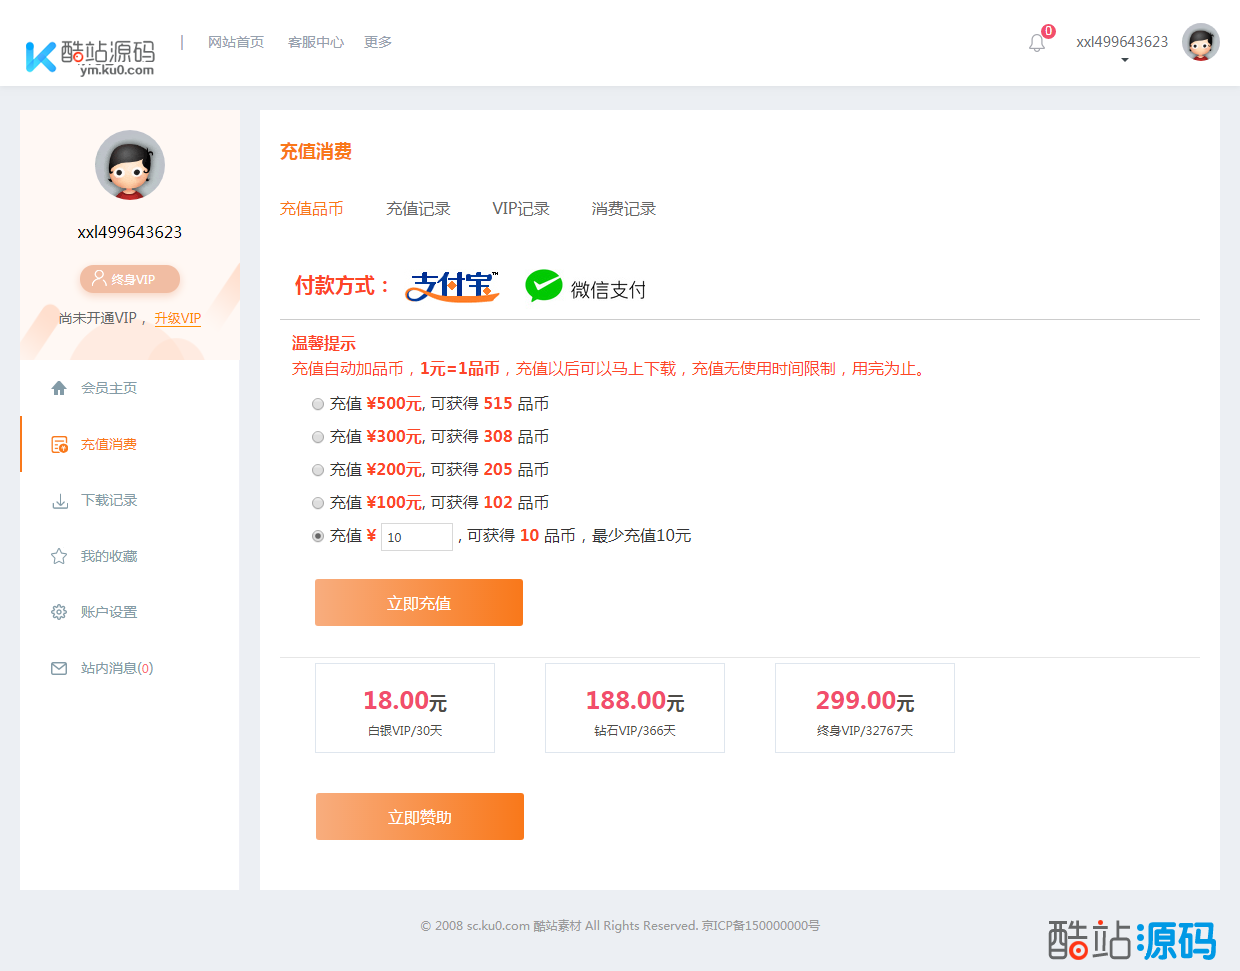The width and height of the screenshot is (1240, 971).
Task: Select the ¥300 recharge radio option
Action: (x=318, y=437)
